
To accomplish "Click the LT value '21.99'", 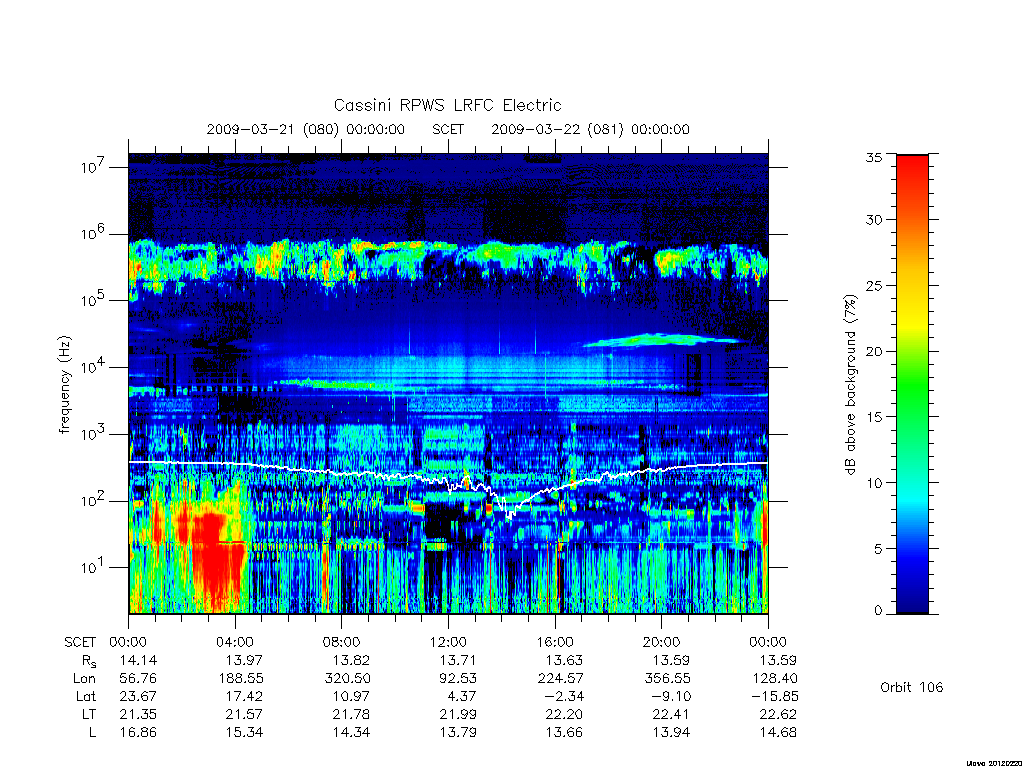I will pyautogui.click(x=458, y=714).
